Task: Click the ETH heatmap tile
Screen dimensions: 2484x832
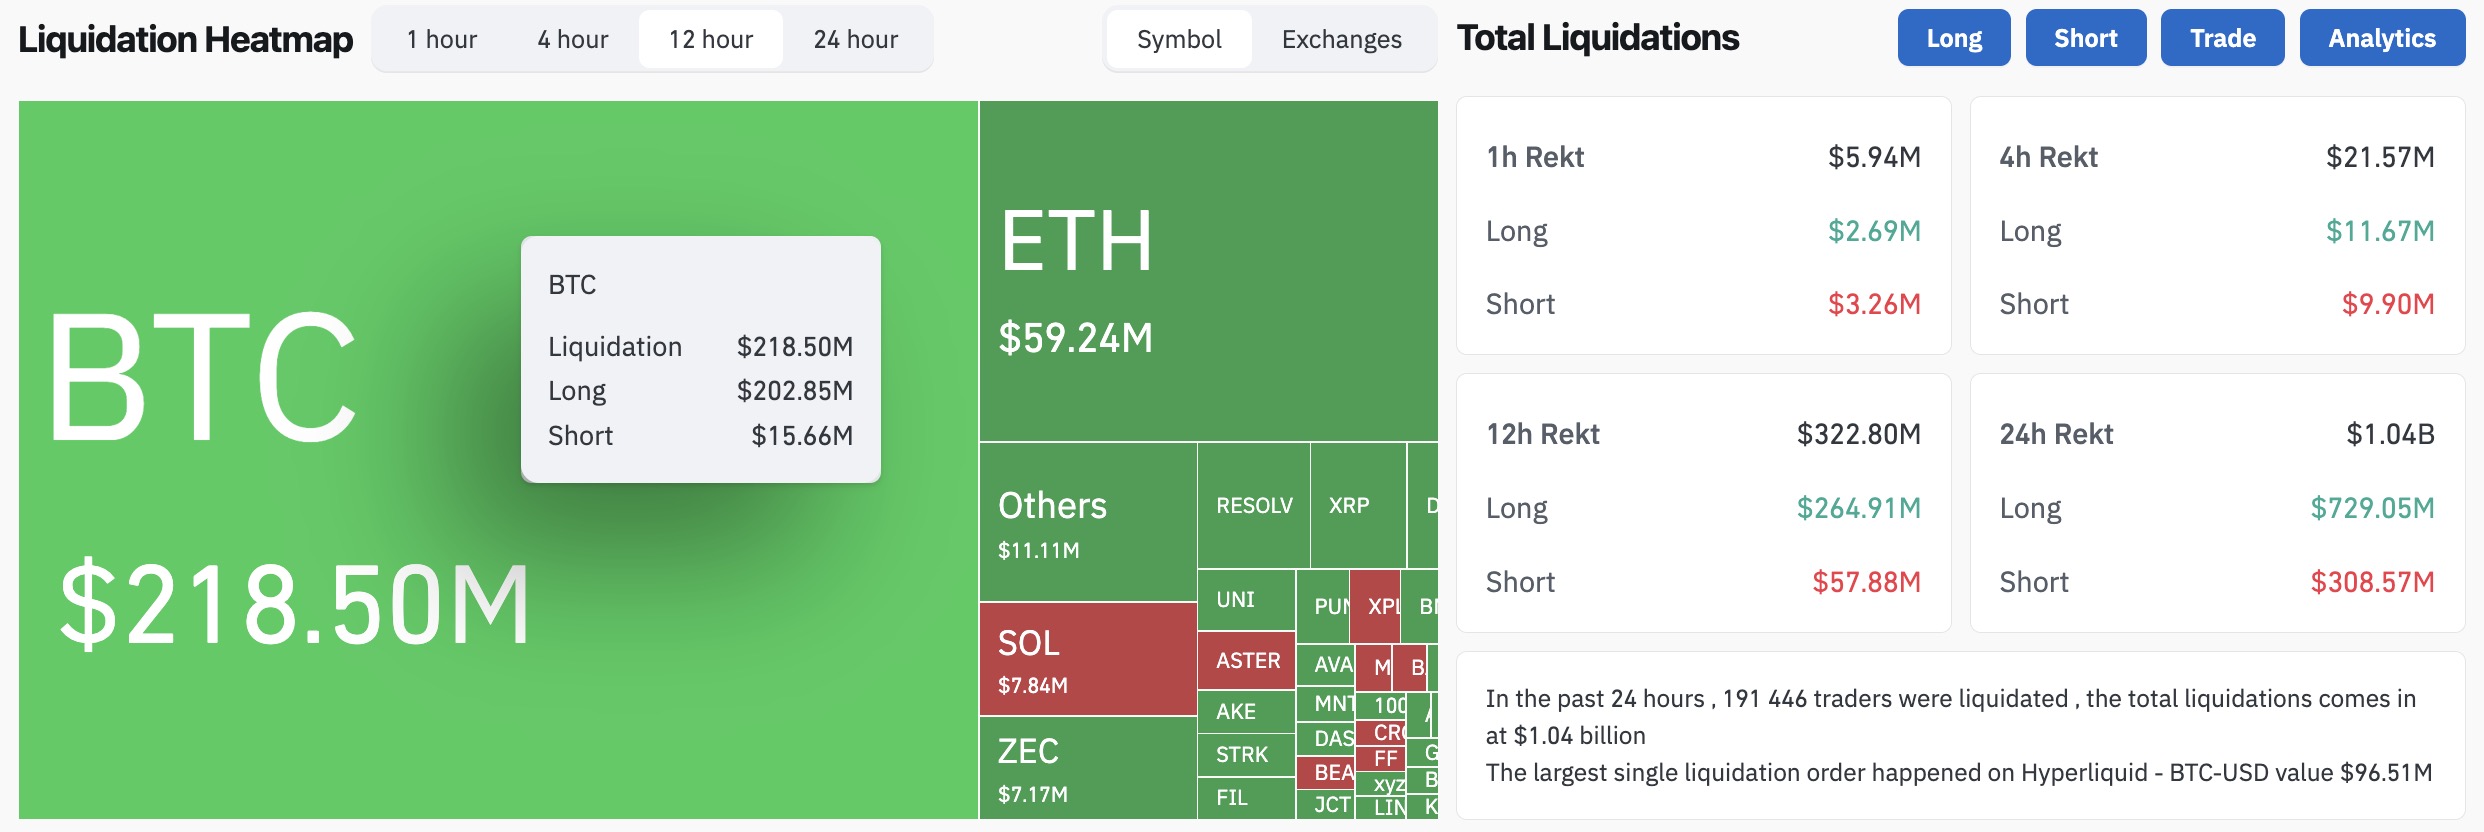Action: click(1208, 270)
